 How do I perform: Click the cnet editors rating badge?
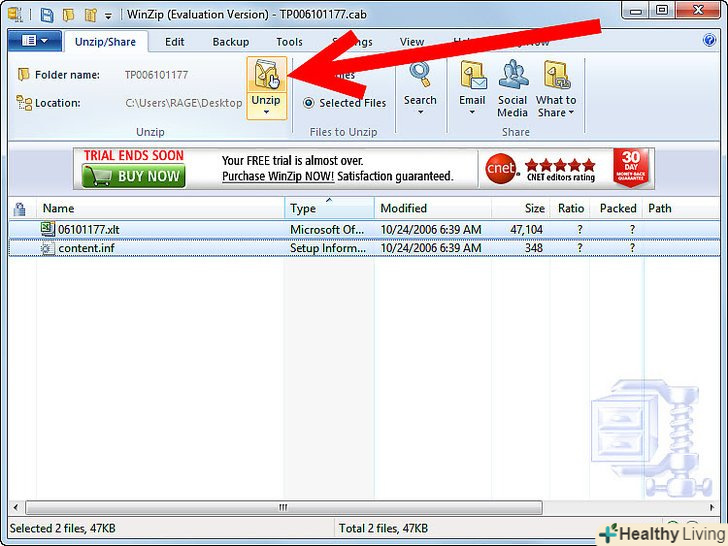click(x=540, y=169)
